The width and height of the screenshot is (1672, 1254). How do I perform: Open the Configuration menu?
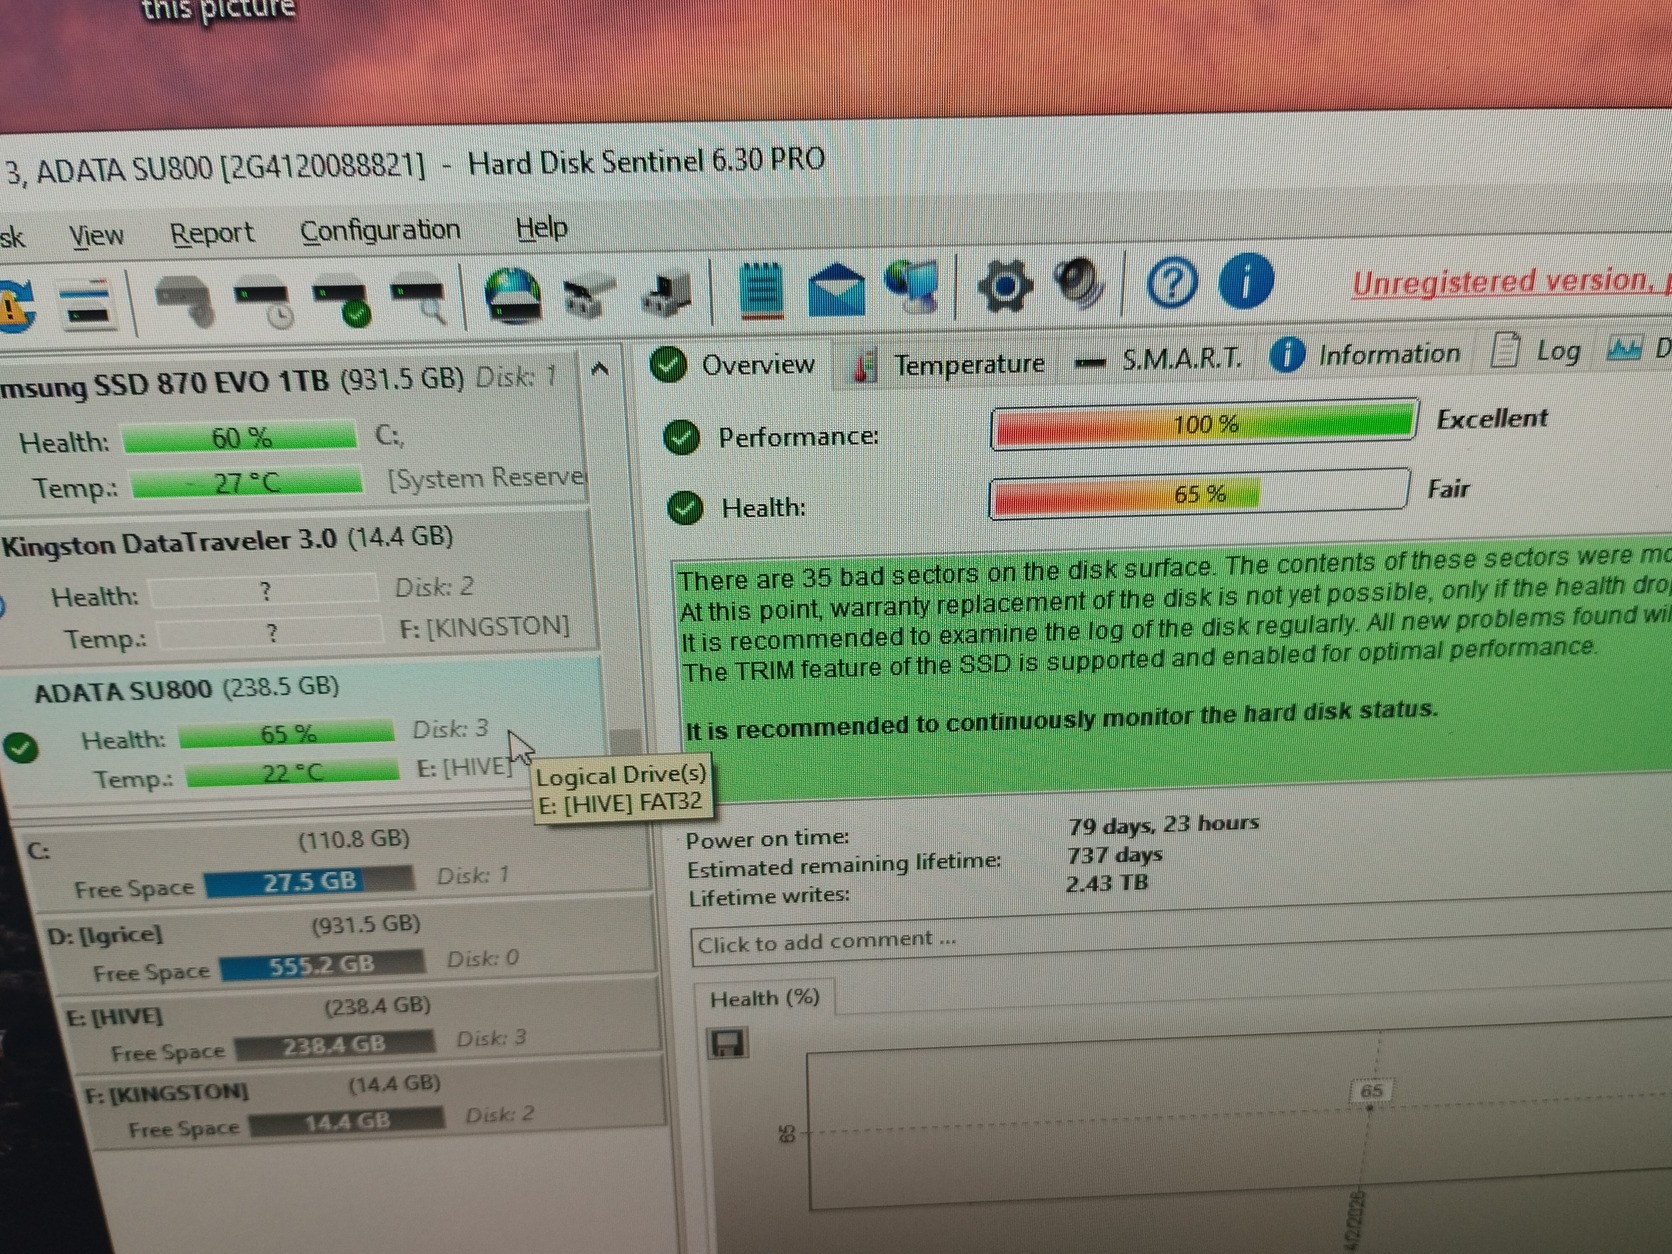[381, 230]
